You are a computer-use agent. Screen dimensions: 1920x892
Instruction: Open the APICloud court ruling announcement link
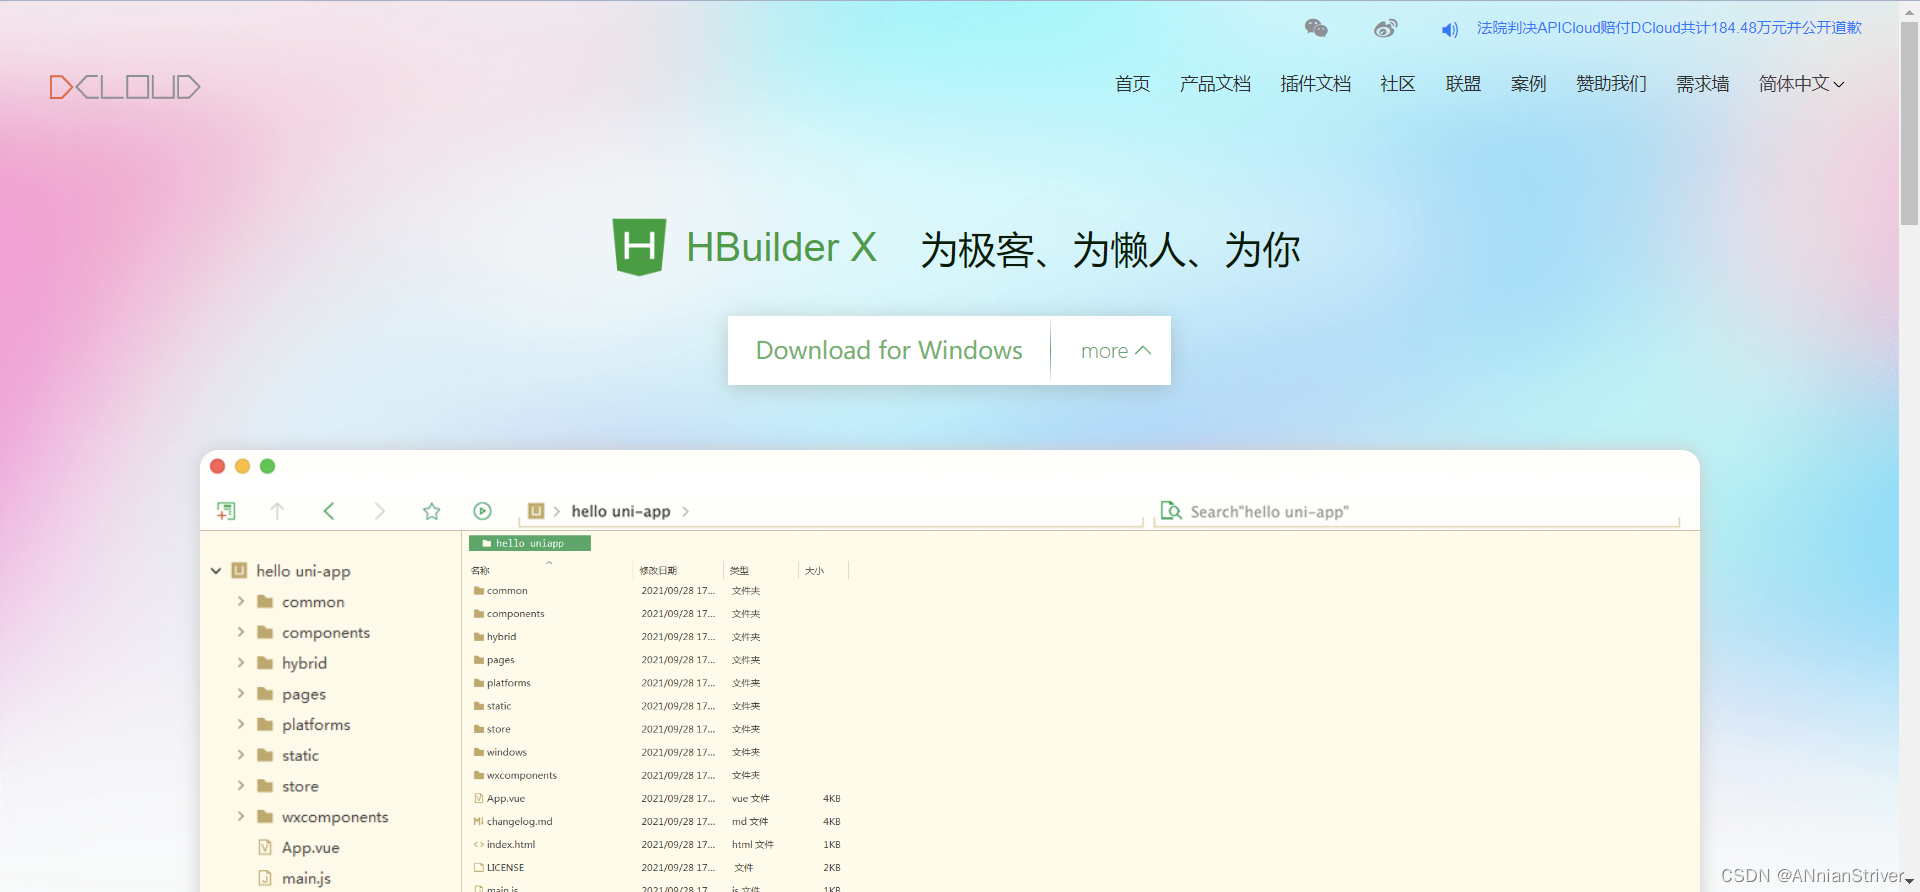point(1669,28)
